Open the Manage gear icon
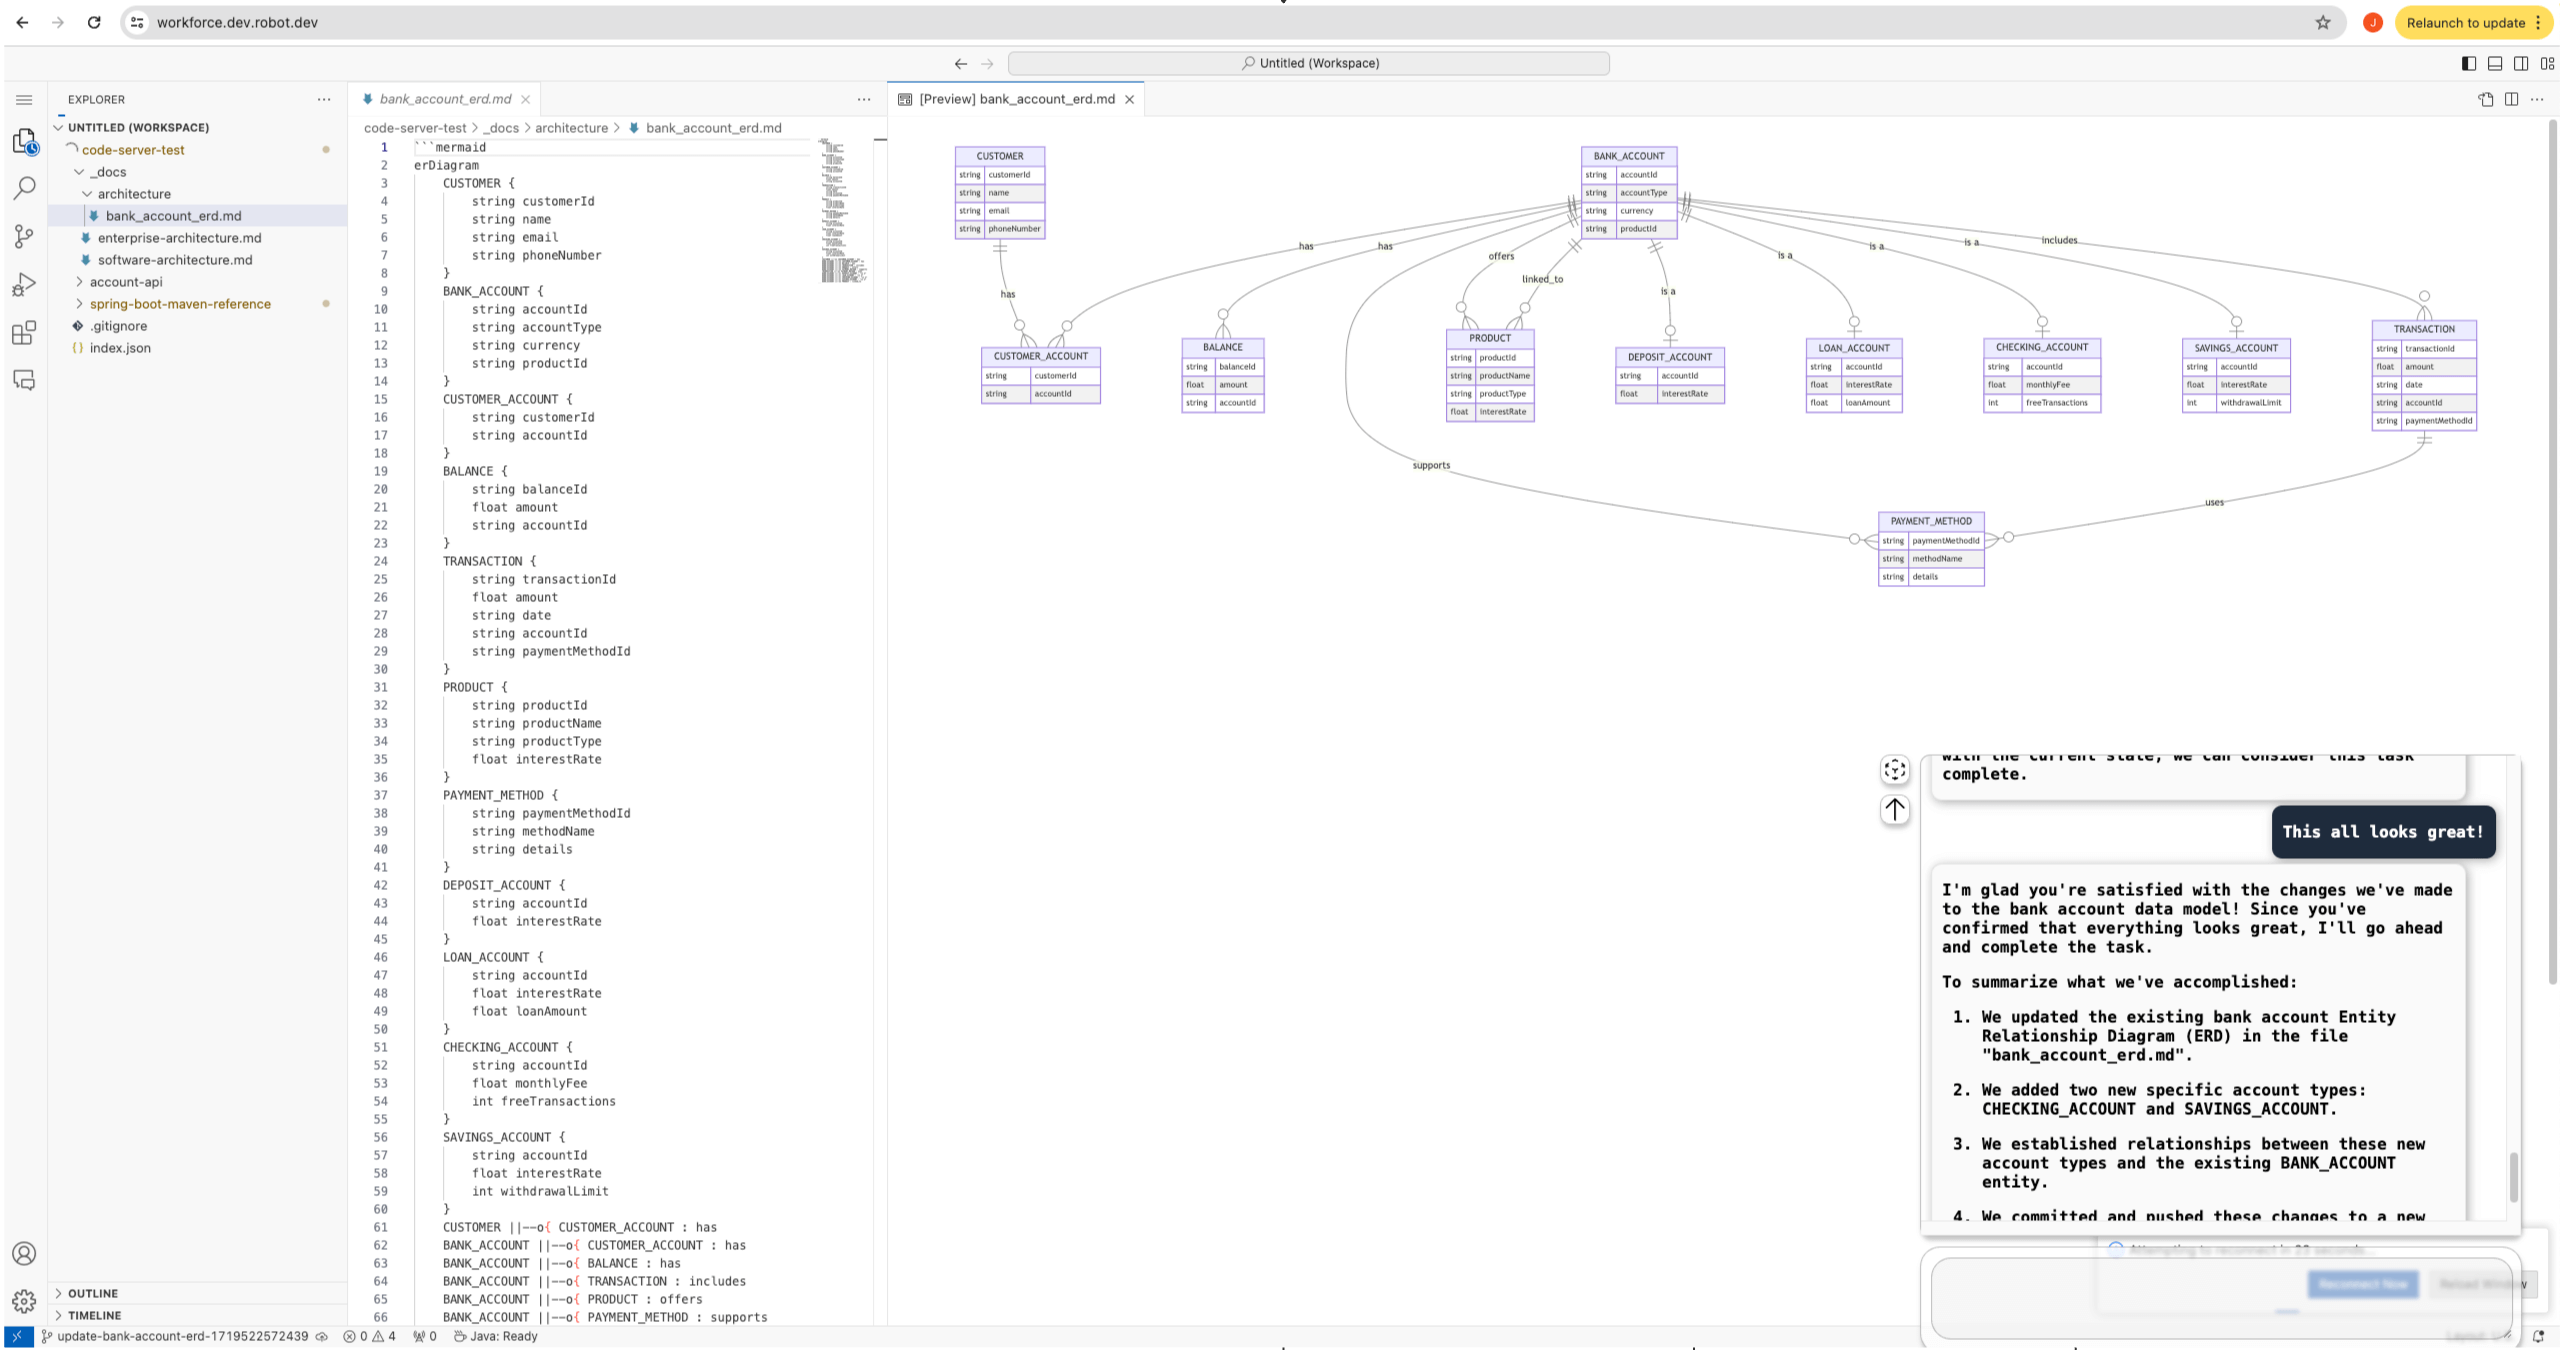The image size is (2560, 1350). tap(24, 1300)
